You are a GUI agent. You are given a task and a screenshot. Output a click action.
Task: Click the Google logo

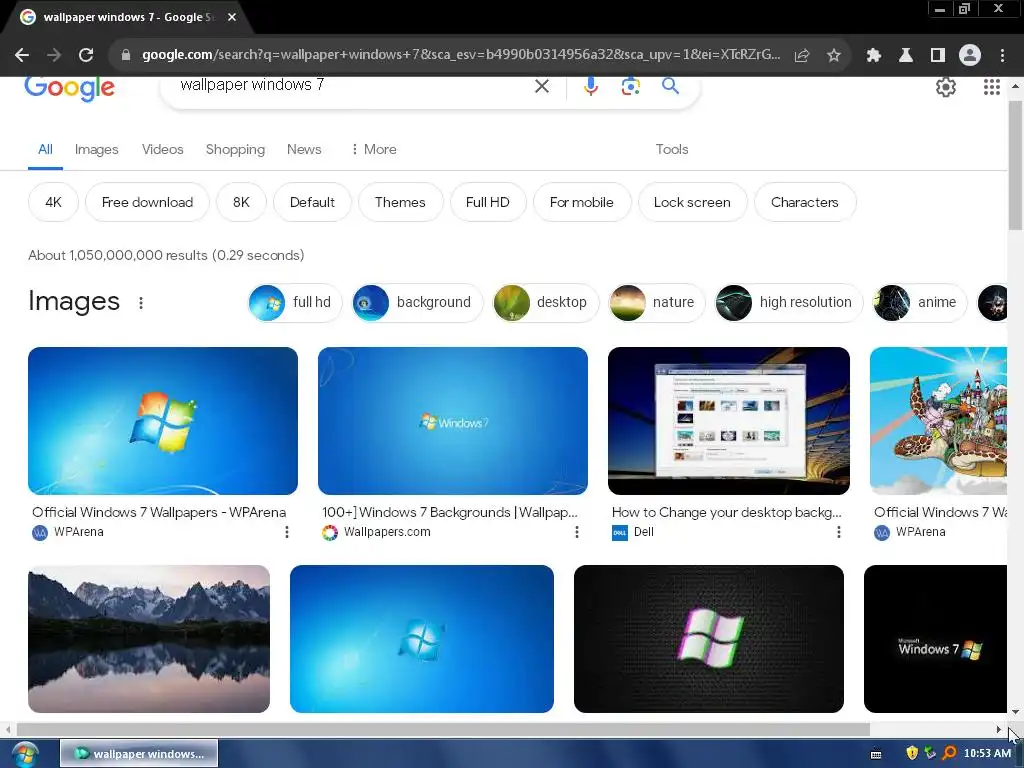click(x=69, y=89)
